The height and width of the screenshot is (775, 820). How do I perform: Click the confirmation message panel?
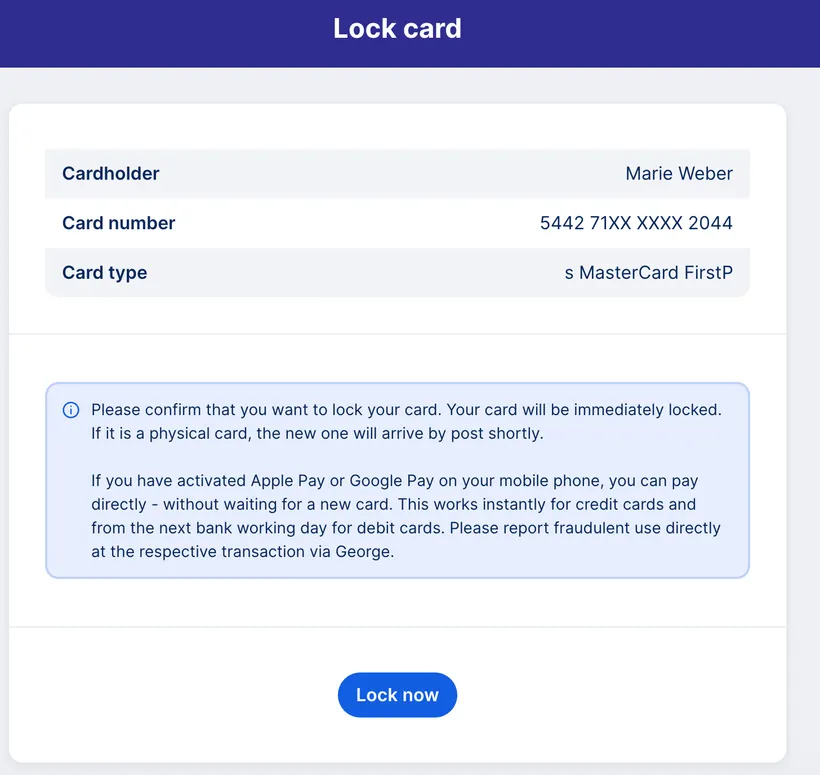(397, 480)
